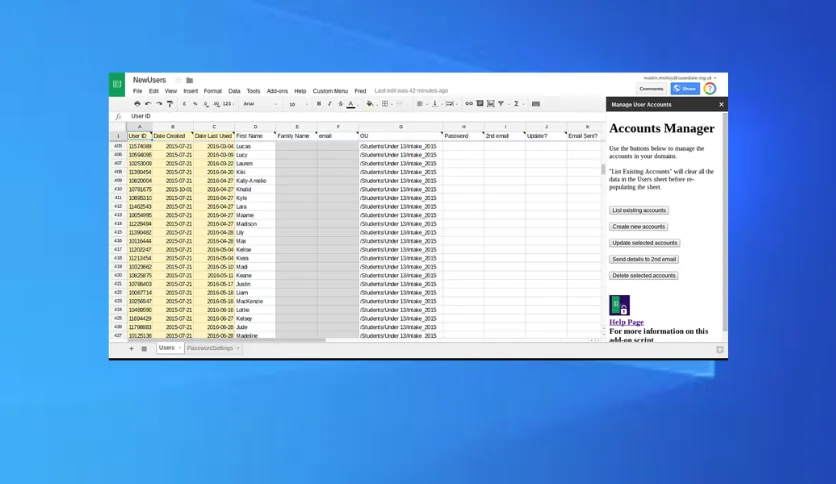836x484 pixels.
Task: Undo the last edit with the undo arrow
Action: click(x=148, y=104)
